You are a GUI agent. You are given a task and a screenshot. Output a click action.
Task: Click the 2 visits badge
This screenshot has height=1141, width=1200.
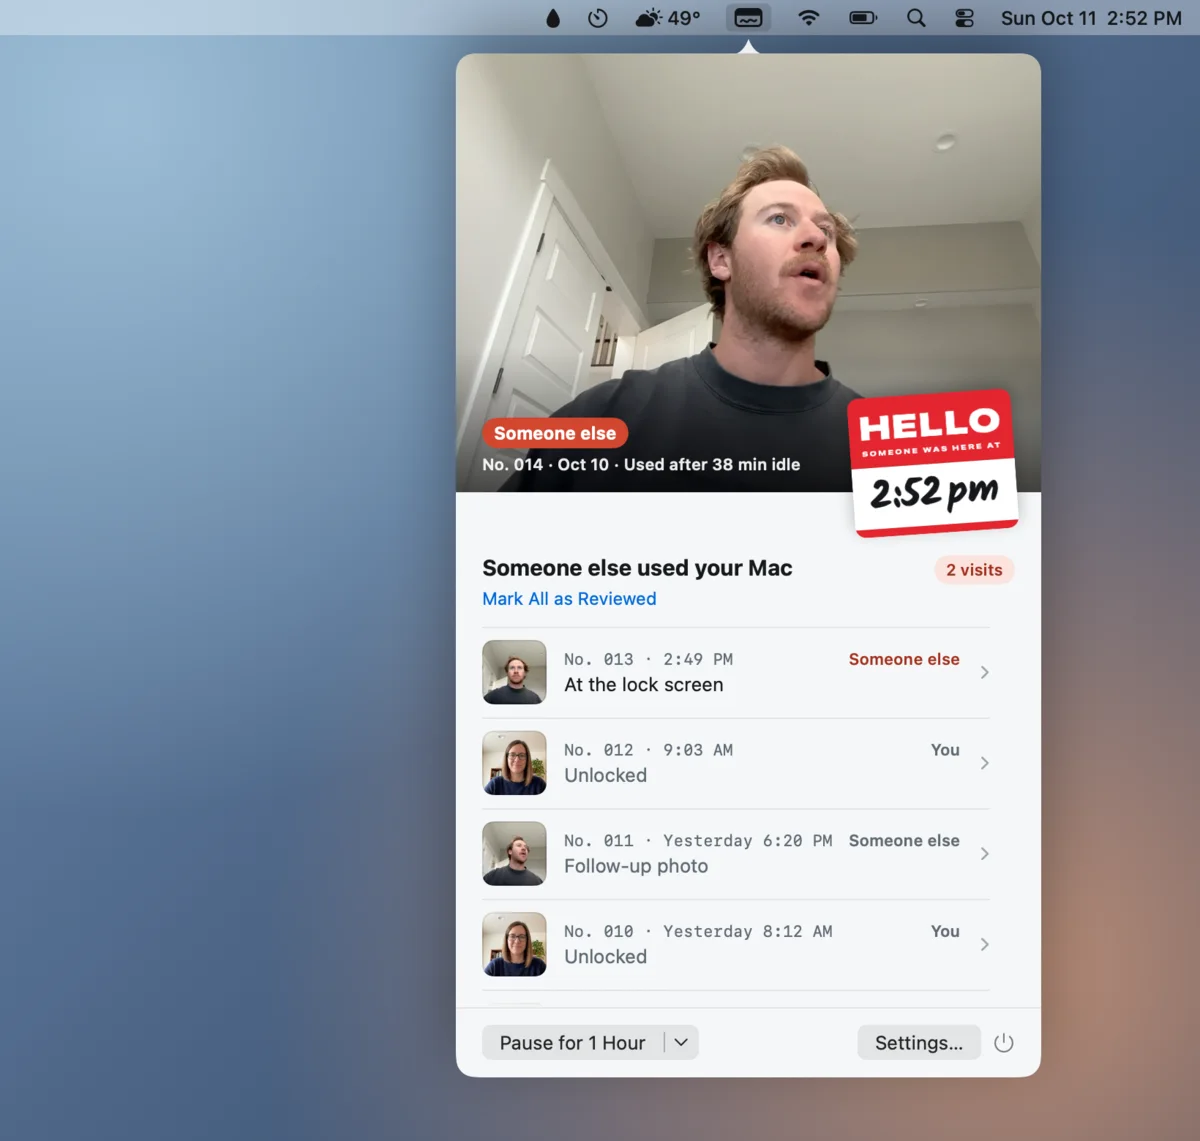point(974,570)
